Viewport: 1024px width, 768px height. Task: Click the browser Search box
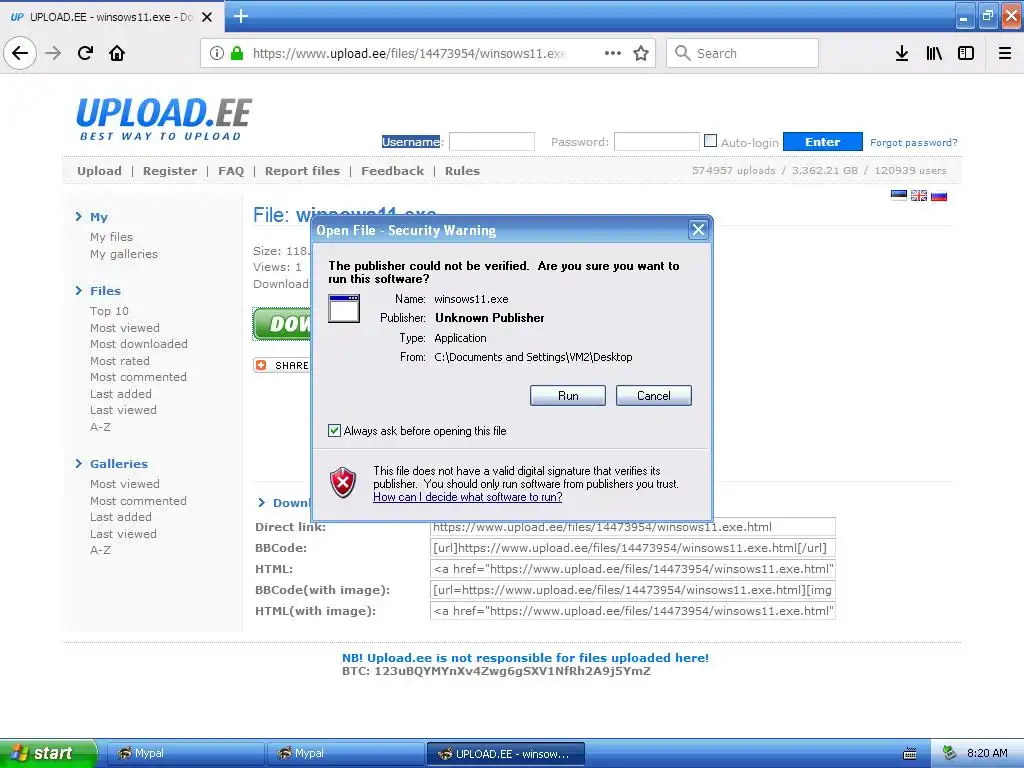743,53
